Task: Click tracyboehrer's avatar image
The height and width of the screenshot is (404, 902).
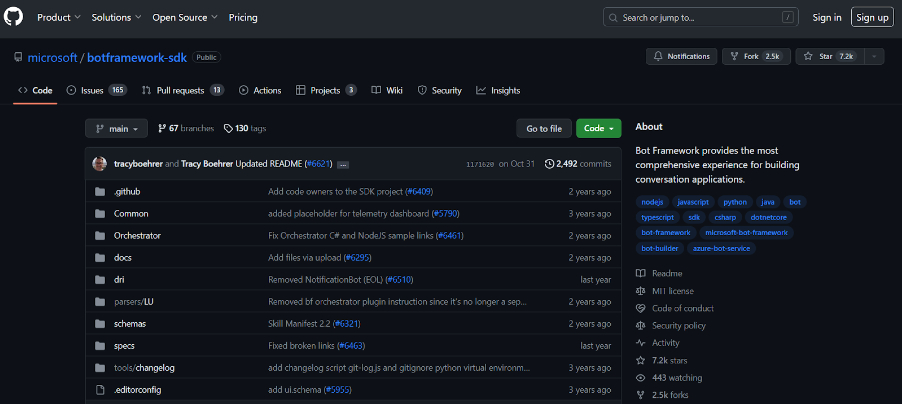Action: point(100,164)
